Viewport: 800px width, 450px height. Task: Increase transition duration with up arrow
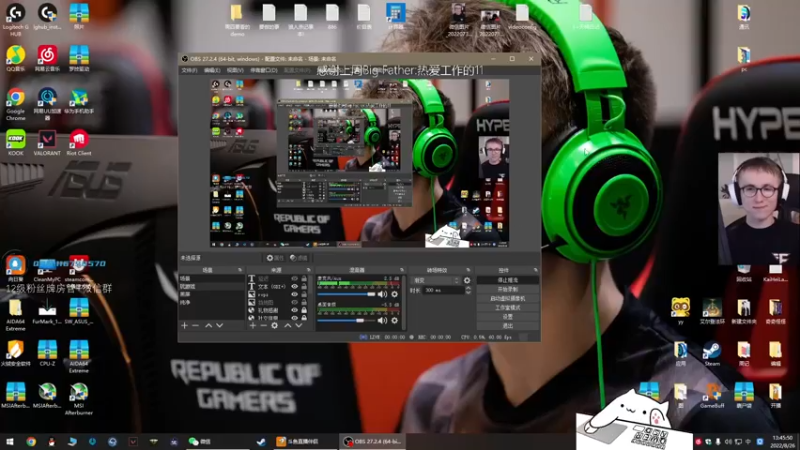pyautogui.click(x=468, y=288)
